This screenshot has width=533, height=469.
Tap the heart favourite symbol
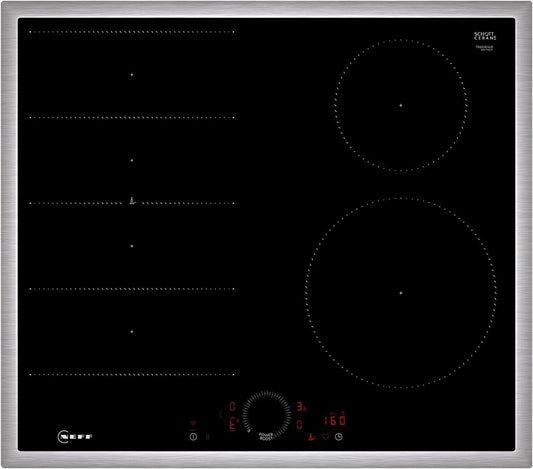[x=325, y=437]
